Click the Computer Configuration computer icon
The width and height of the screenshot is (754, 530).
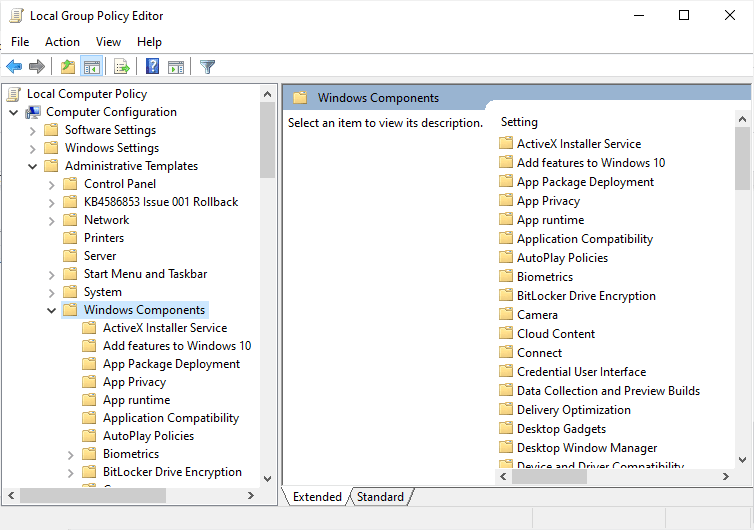pyautogui.click(x=33, y=113)
